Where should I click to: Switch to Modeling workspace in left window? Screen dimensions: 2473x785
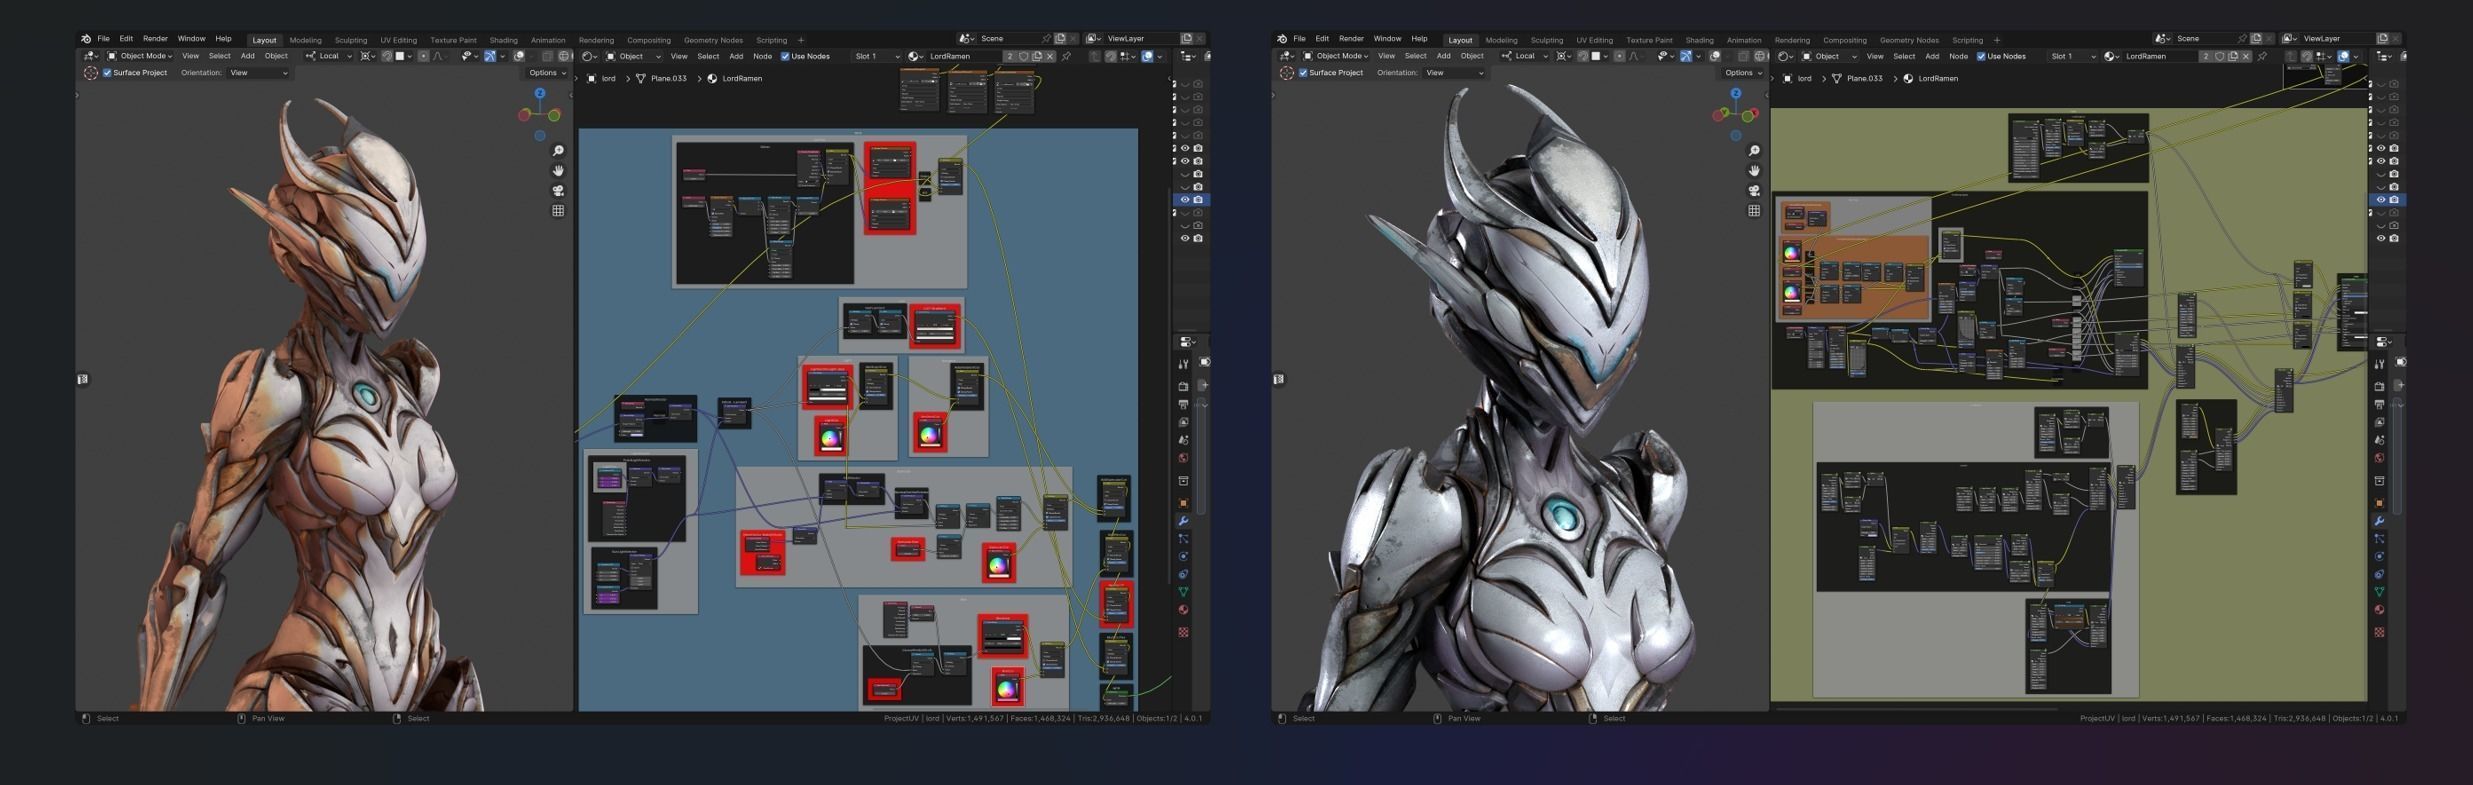coord(306,40)
